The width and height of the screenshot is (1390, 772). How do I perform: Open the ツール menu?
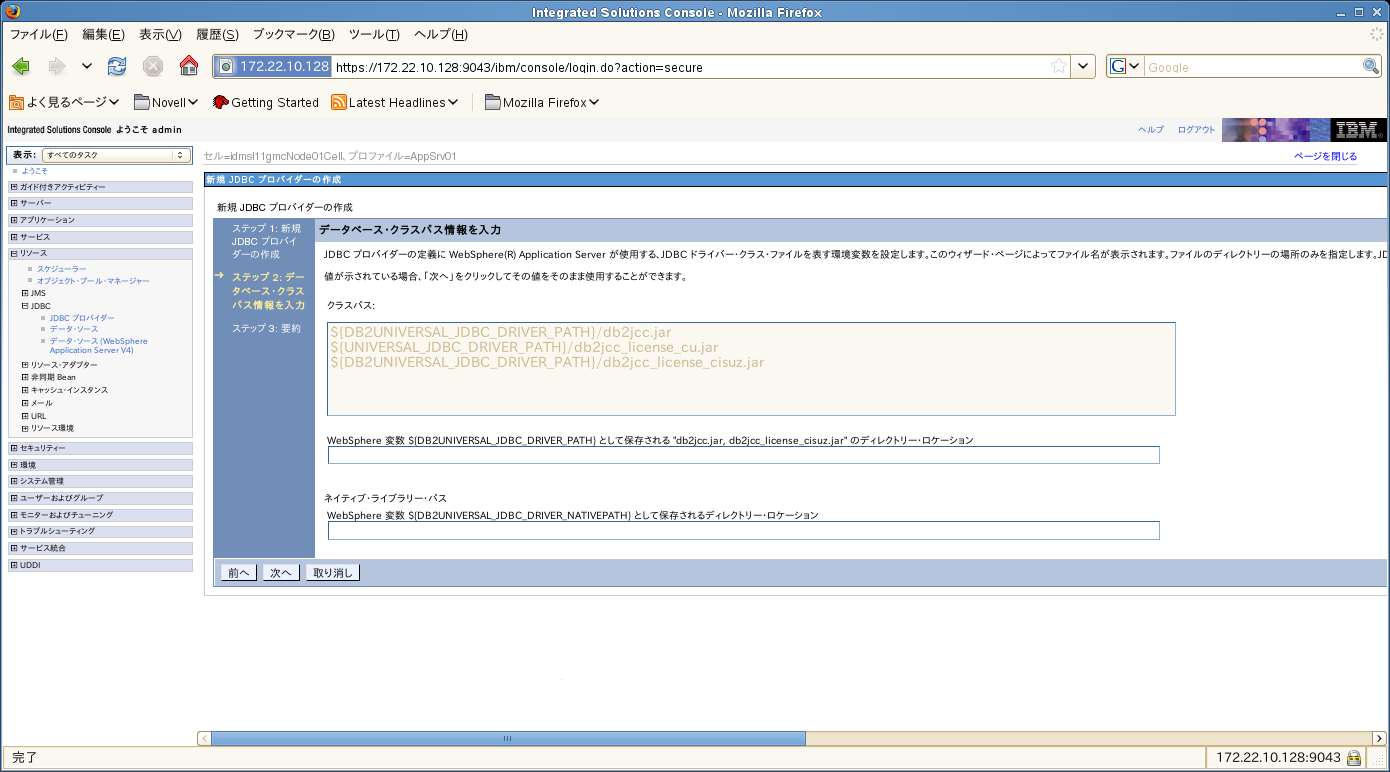point(373,34)
